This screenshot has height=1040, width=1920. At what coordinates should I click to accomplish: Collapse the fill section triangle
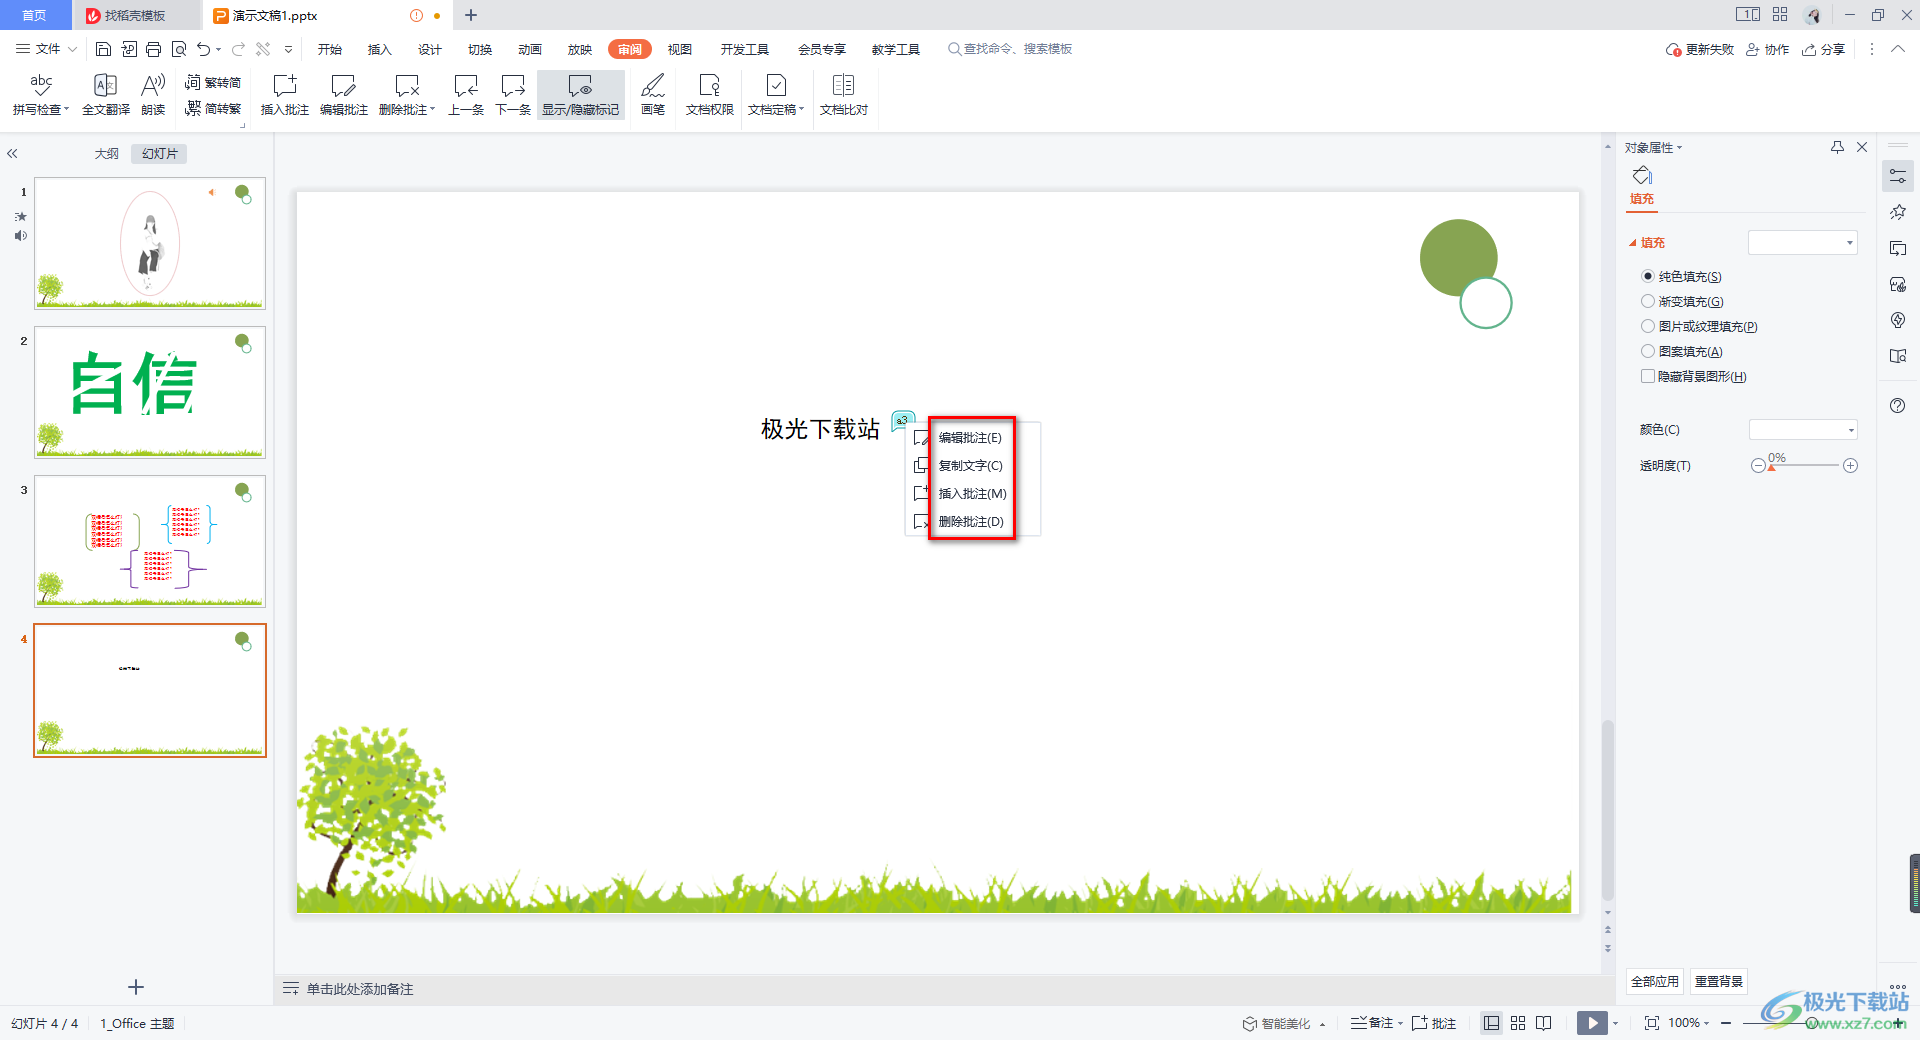tap(1633, 243)
